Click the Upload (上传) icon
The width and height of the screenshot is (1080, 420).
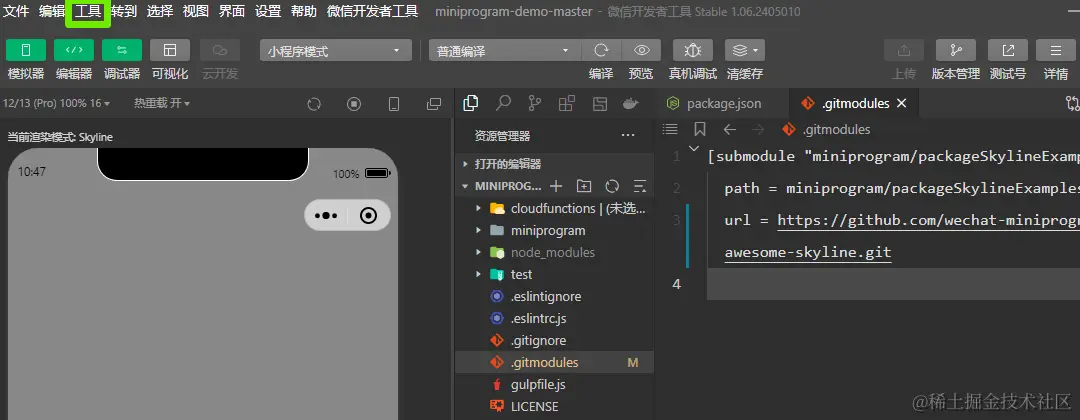pos(904,50)
